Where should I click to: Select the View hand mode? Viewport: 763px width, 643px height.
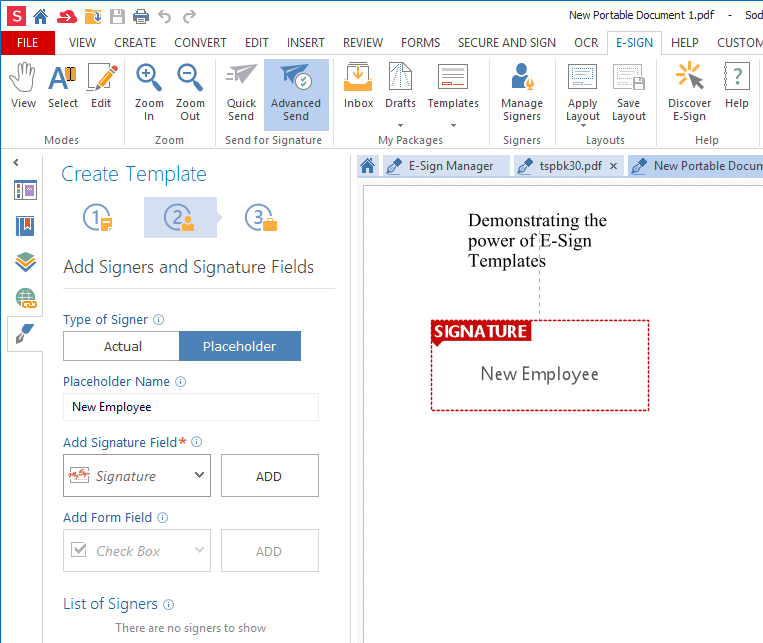coord(23,86)
